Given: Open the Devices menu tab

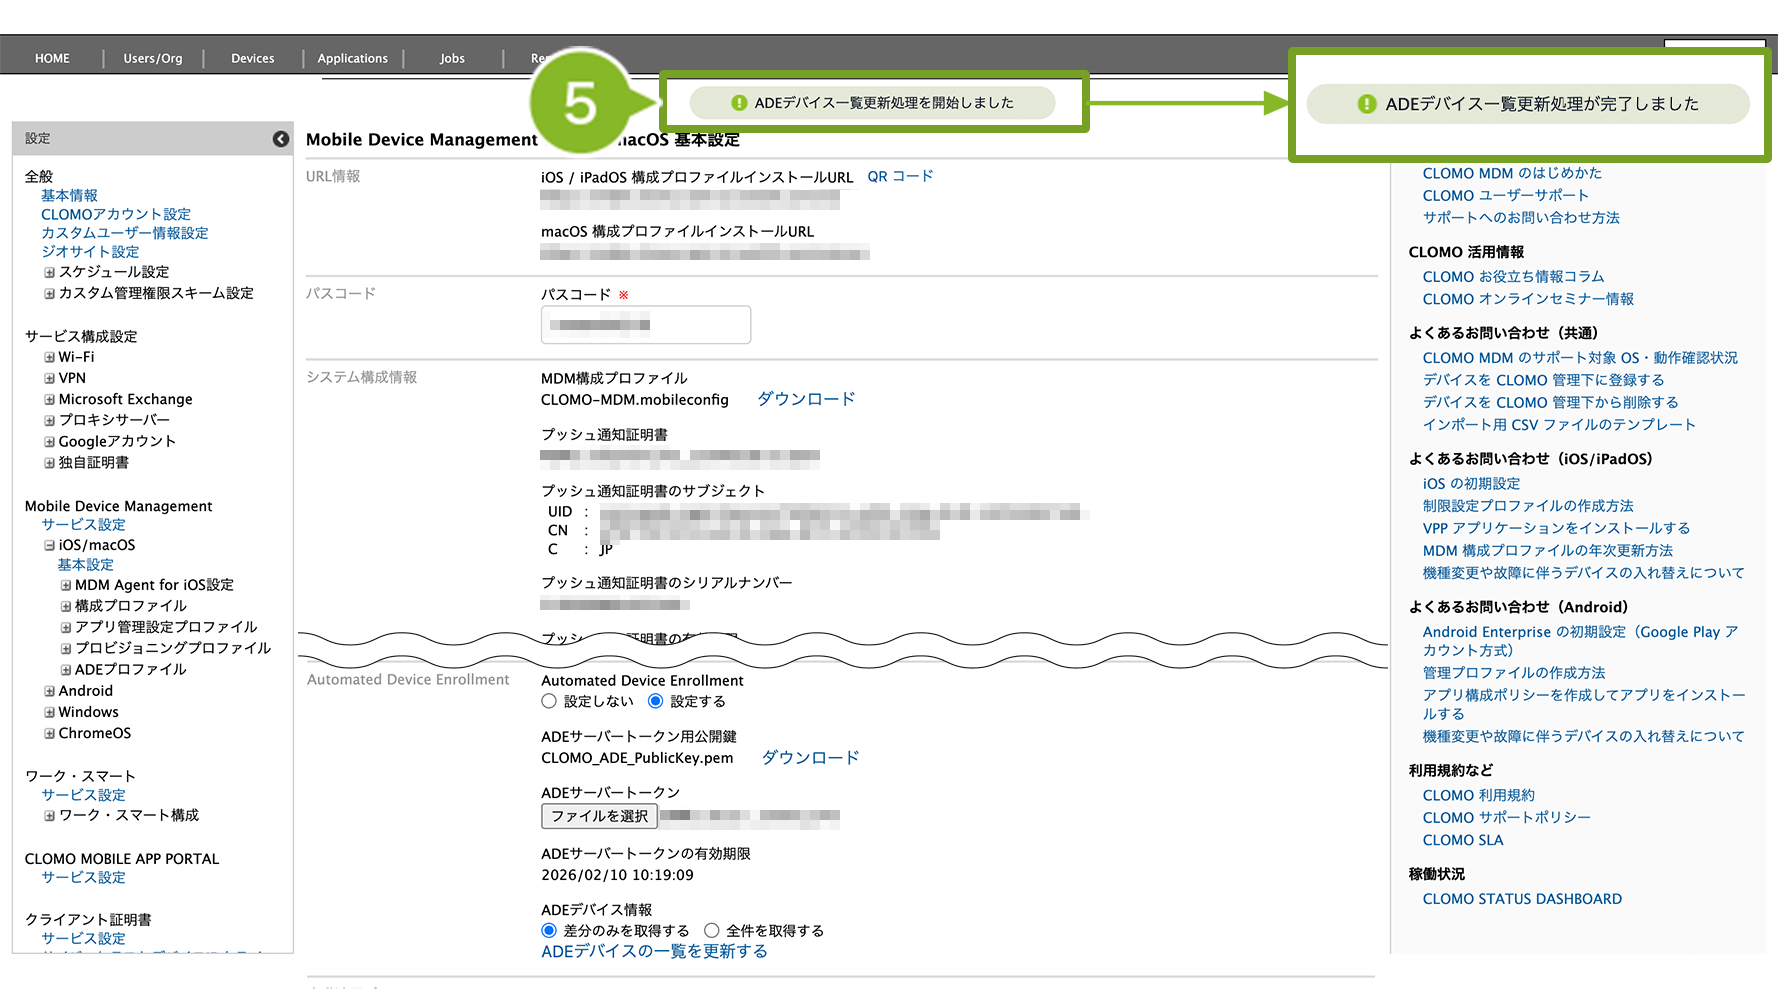Looking at the screenshot, I should point(252,58).
